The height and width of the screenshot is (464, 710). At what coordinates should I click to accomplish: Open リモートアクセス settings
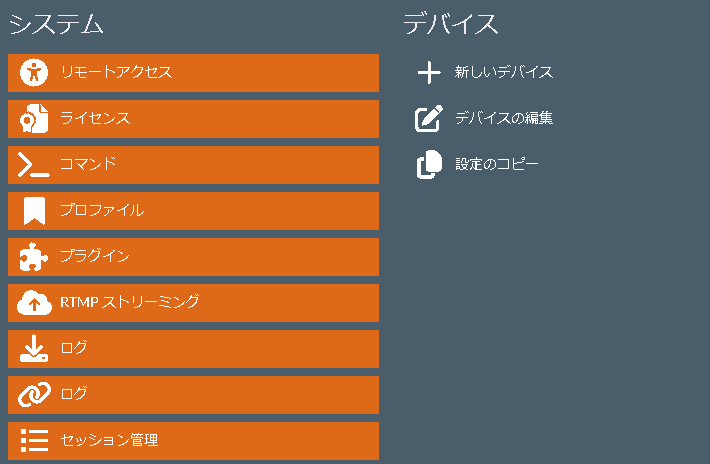193,73
